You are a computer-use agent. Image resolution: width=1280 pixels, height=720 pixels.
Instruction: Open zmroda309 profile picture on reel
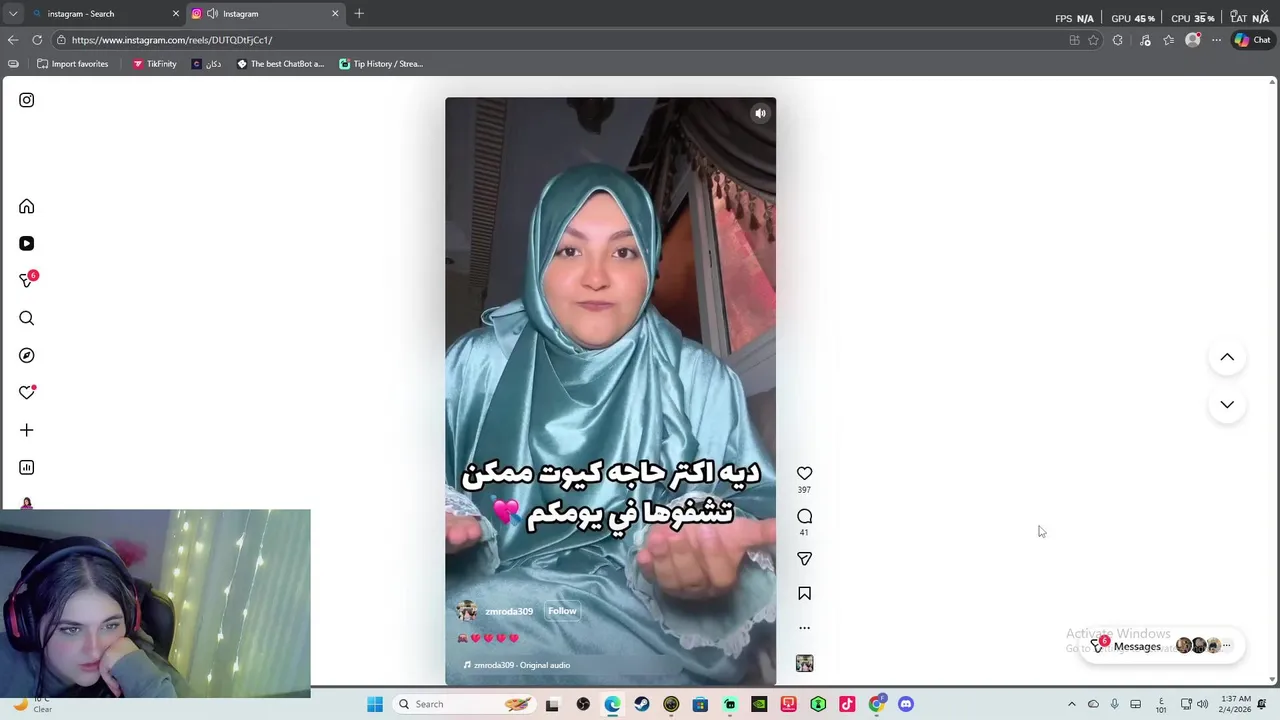[467, 611]
